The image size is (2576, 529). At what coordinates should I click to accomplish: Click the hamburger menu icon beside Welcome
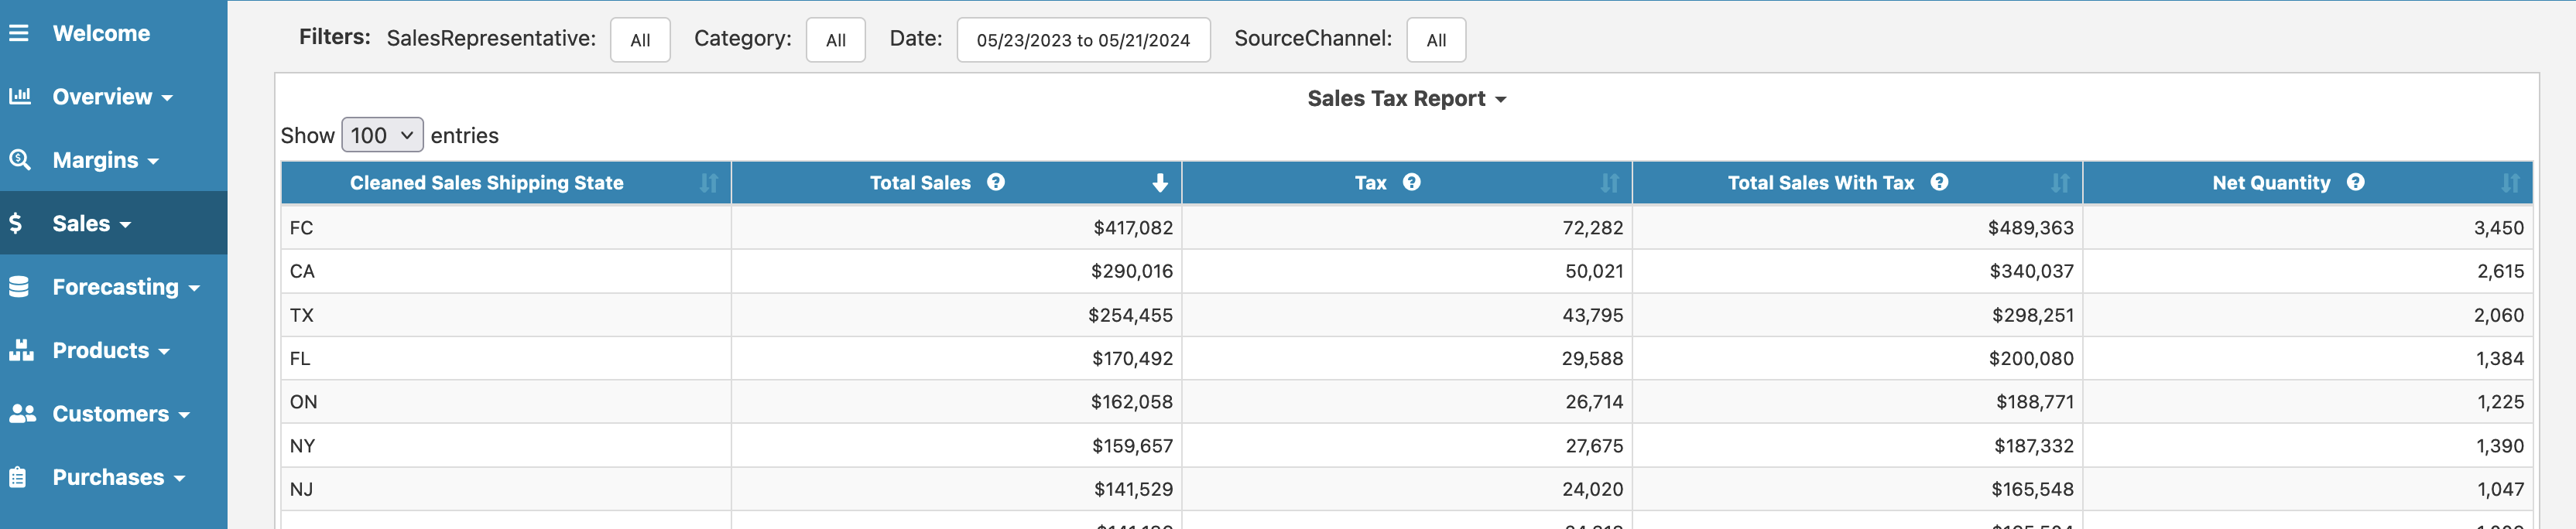[19, 33]
